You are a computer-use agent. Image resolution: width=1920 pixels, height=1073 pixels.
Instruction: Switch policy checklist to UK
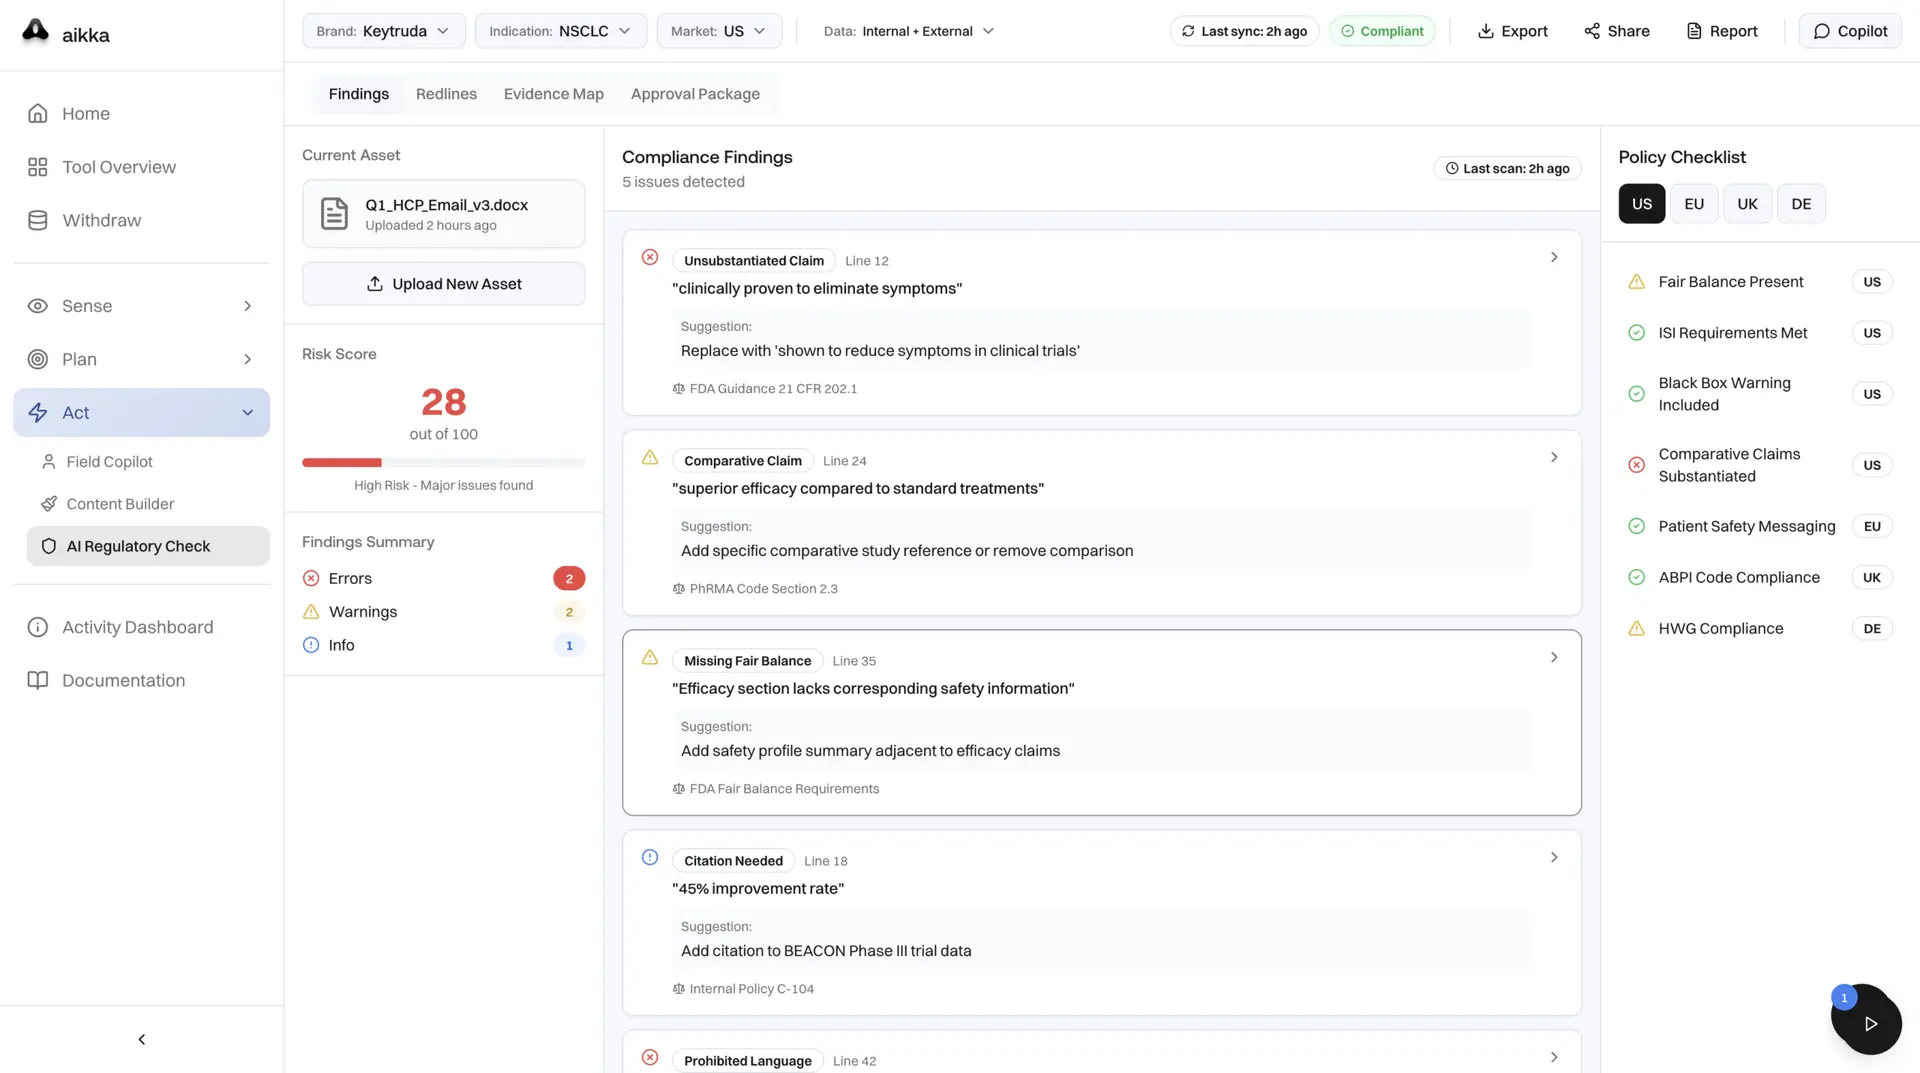click(1747, 204)
